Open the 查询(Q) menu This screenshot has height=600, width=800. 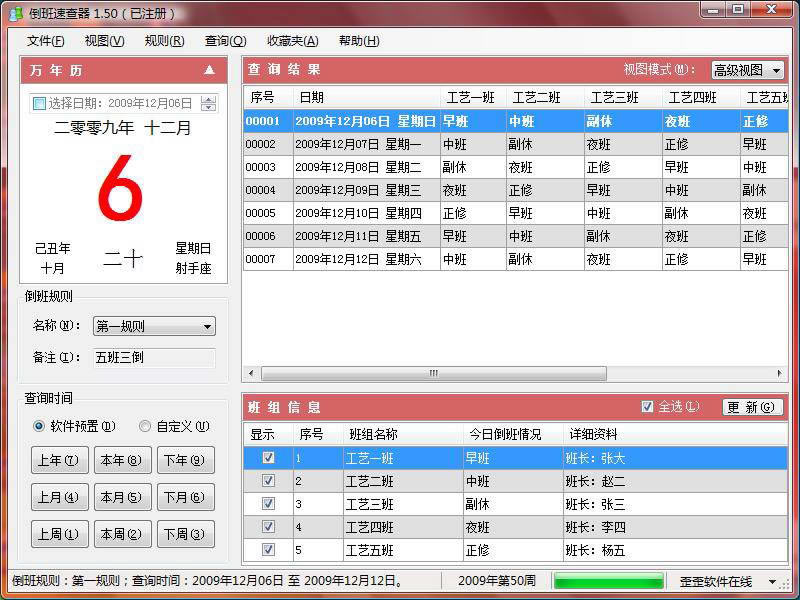click(223, 41)
